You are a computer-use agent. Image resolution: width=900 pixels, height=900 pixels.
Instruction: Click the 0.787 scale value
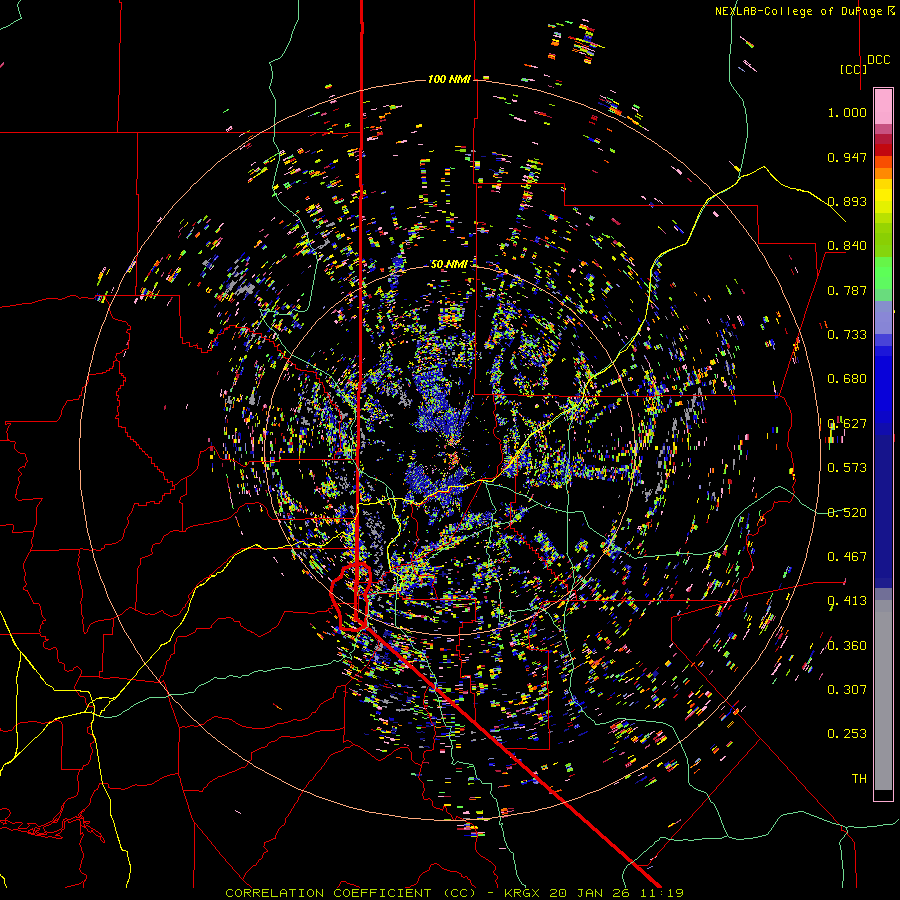(x=847, y=290)
